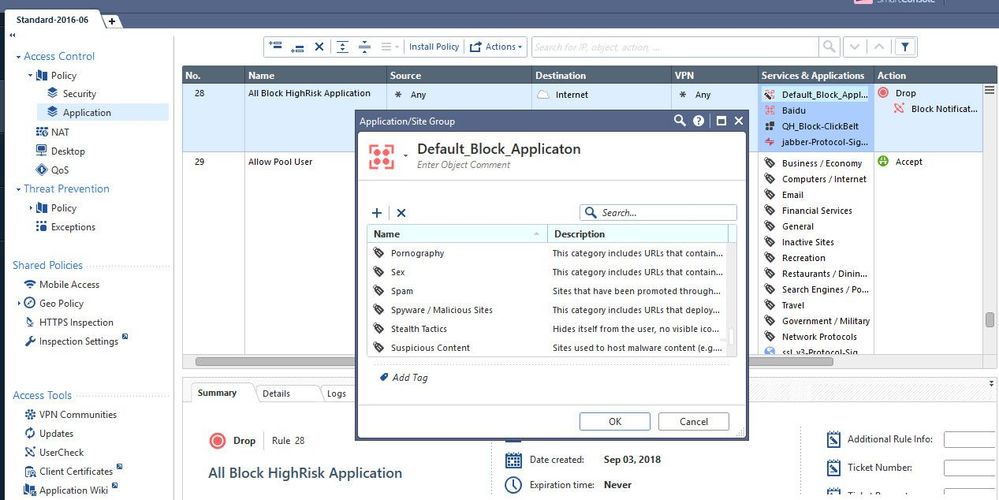
Task: Collapse the left navigation pane
Action: pos(13,36)
